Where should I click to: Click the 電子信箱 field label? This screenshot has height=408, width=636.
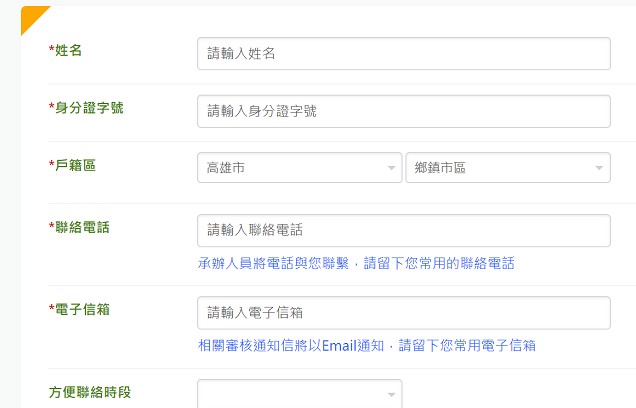(83, 309)
